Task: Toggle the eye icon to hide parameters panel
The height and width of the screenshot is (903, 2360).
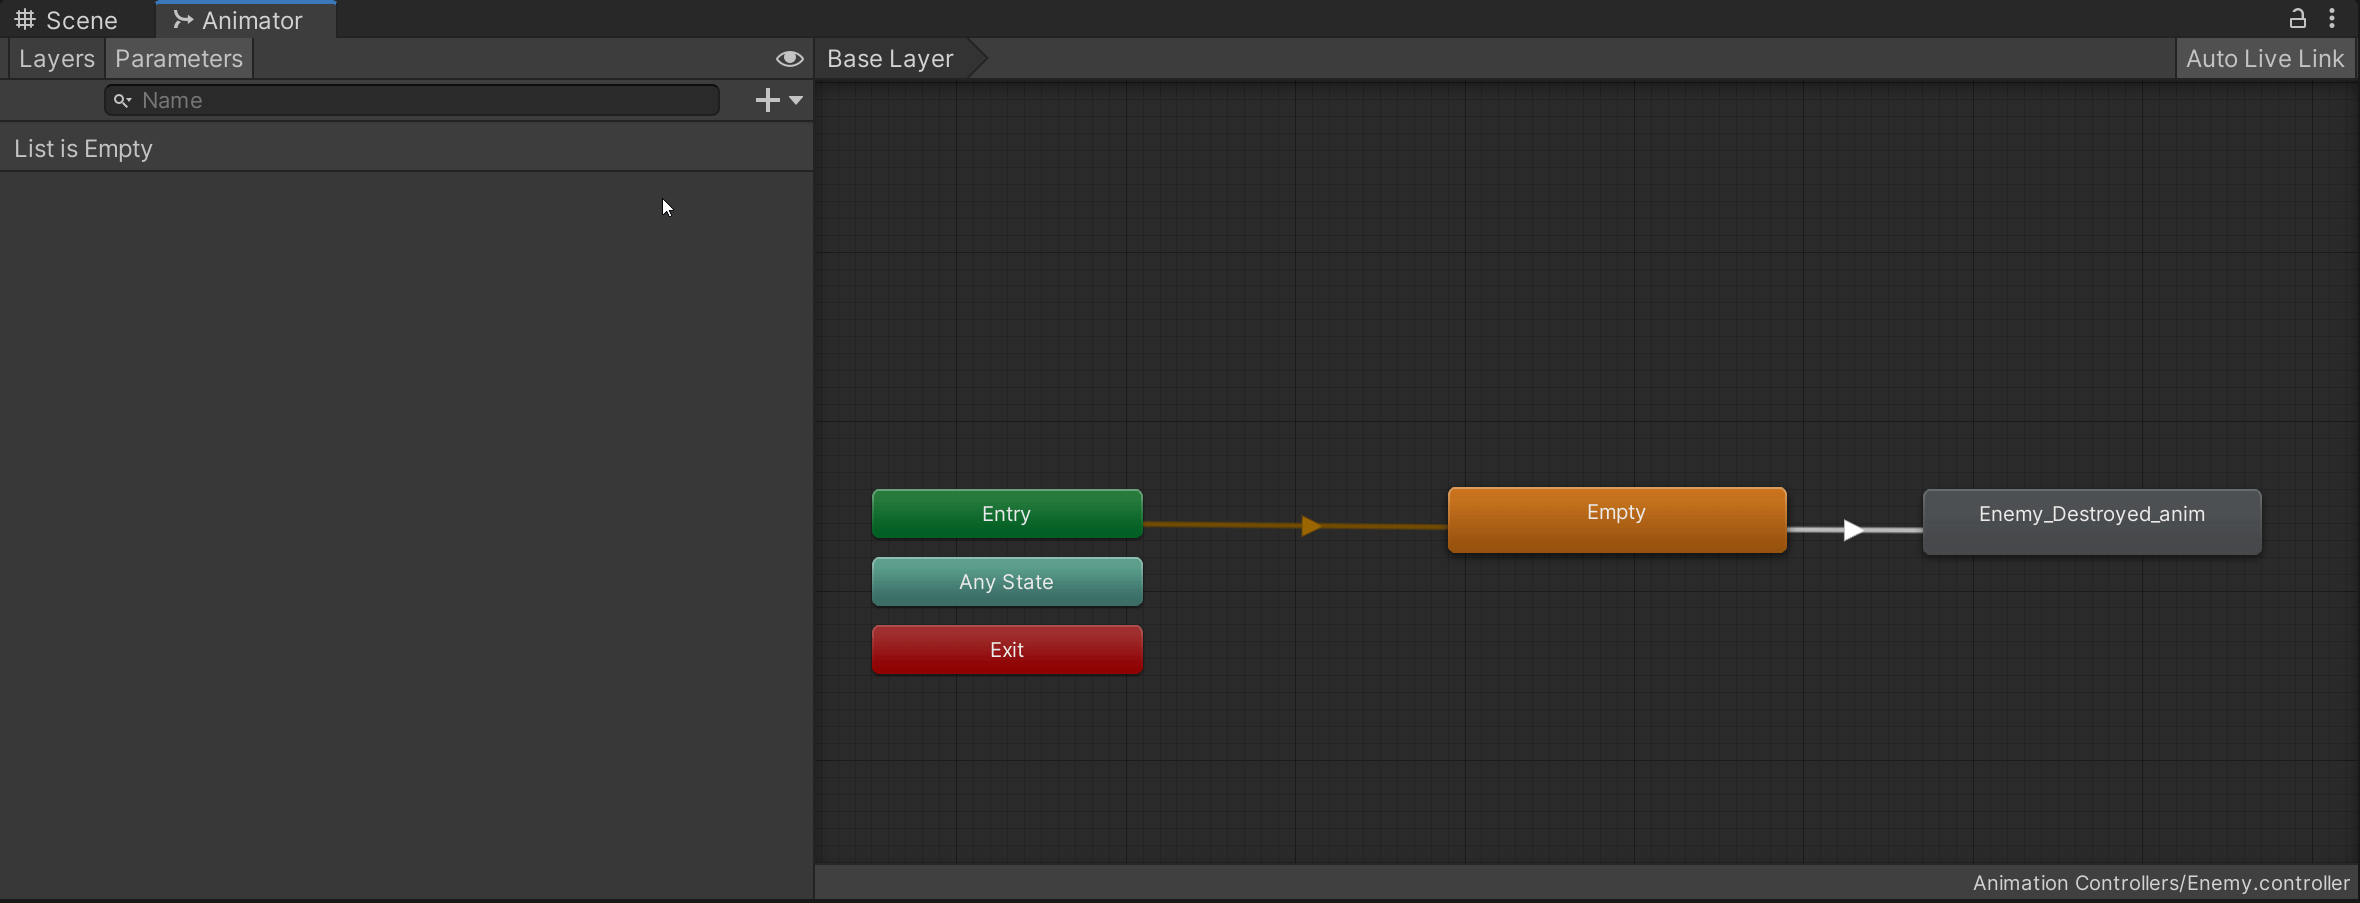Action: point(789,59)
